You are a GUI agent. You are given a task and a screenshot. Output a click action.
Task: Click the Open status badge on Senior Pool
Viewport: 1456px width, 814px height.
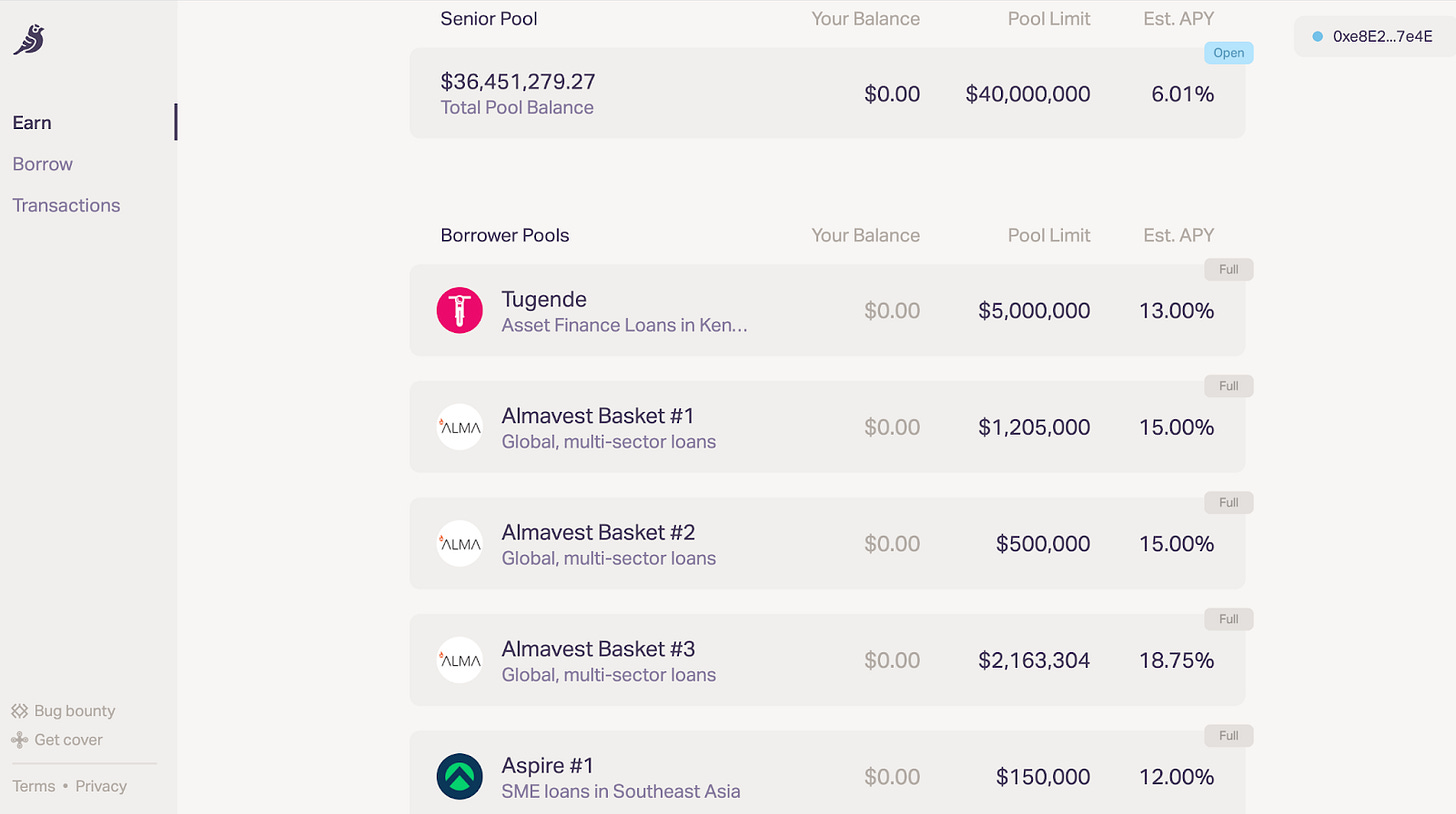(1229, 53)
